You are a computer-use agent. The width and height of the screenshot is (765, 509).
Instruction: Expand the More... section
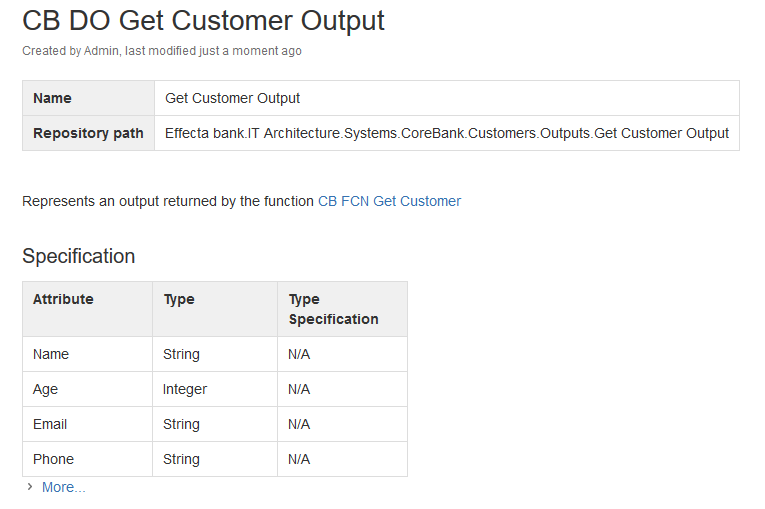(63, 487)
